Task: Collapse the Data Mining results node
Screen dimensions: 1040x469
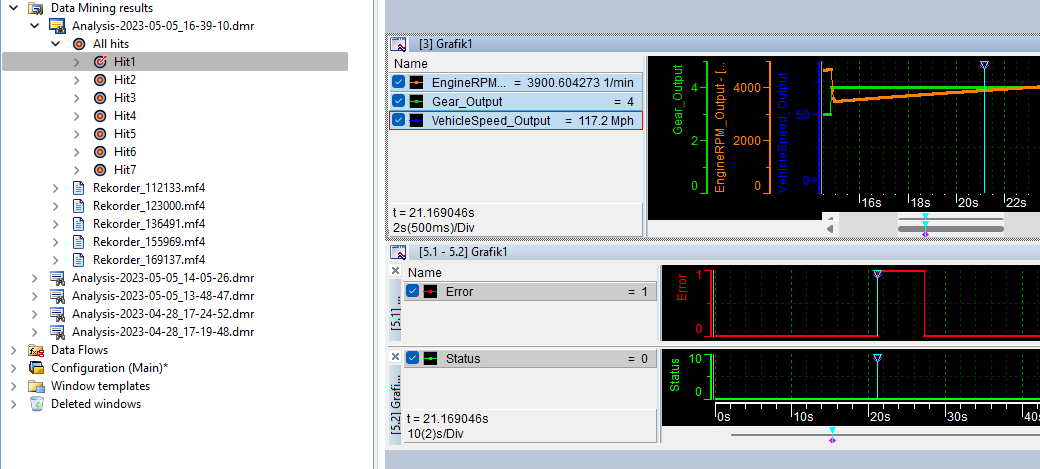Action: 13,8
